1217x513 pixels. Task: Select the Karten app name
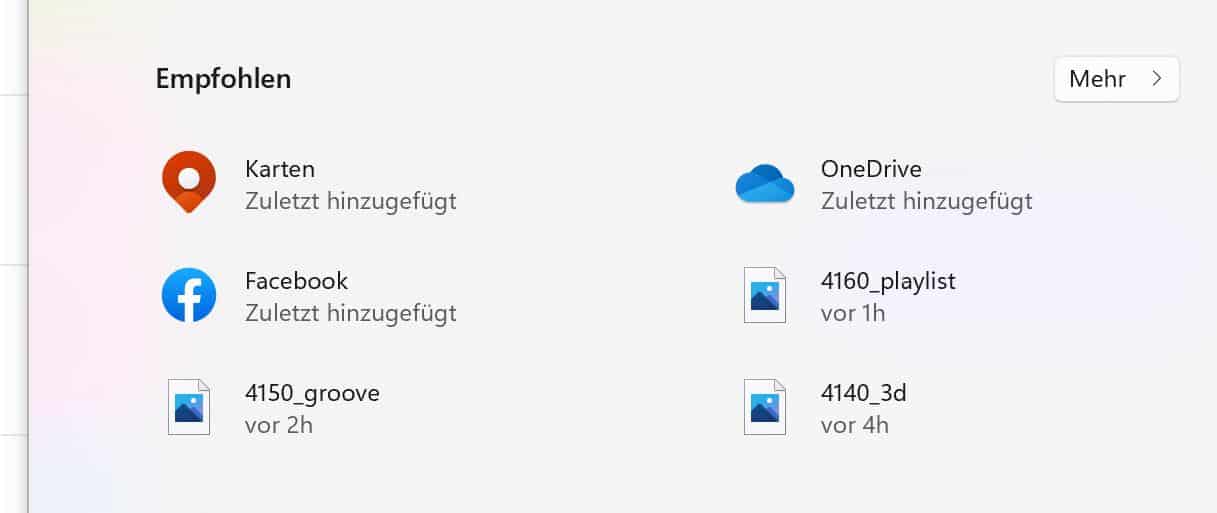pyautogui.click(x=280, y=169)
